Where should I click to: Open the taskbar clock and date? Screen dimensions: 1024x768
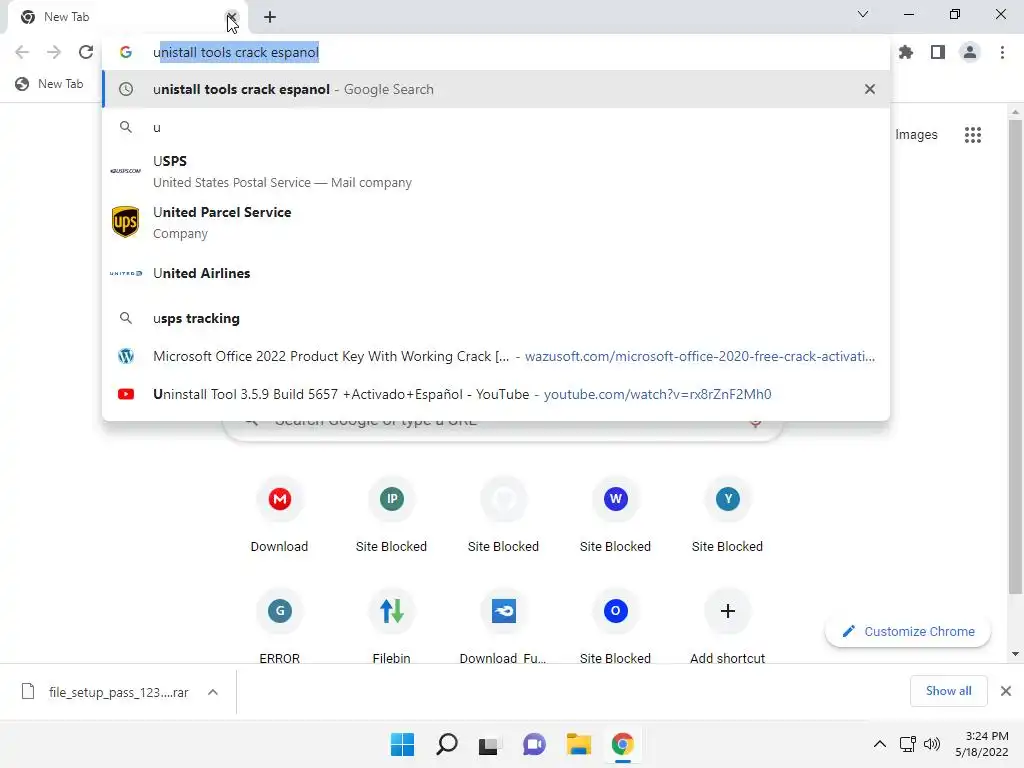[982, 744]
